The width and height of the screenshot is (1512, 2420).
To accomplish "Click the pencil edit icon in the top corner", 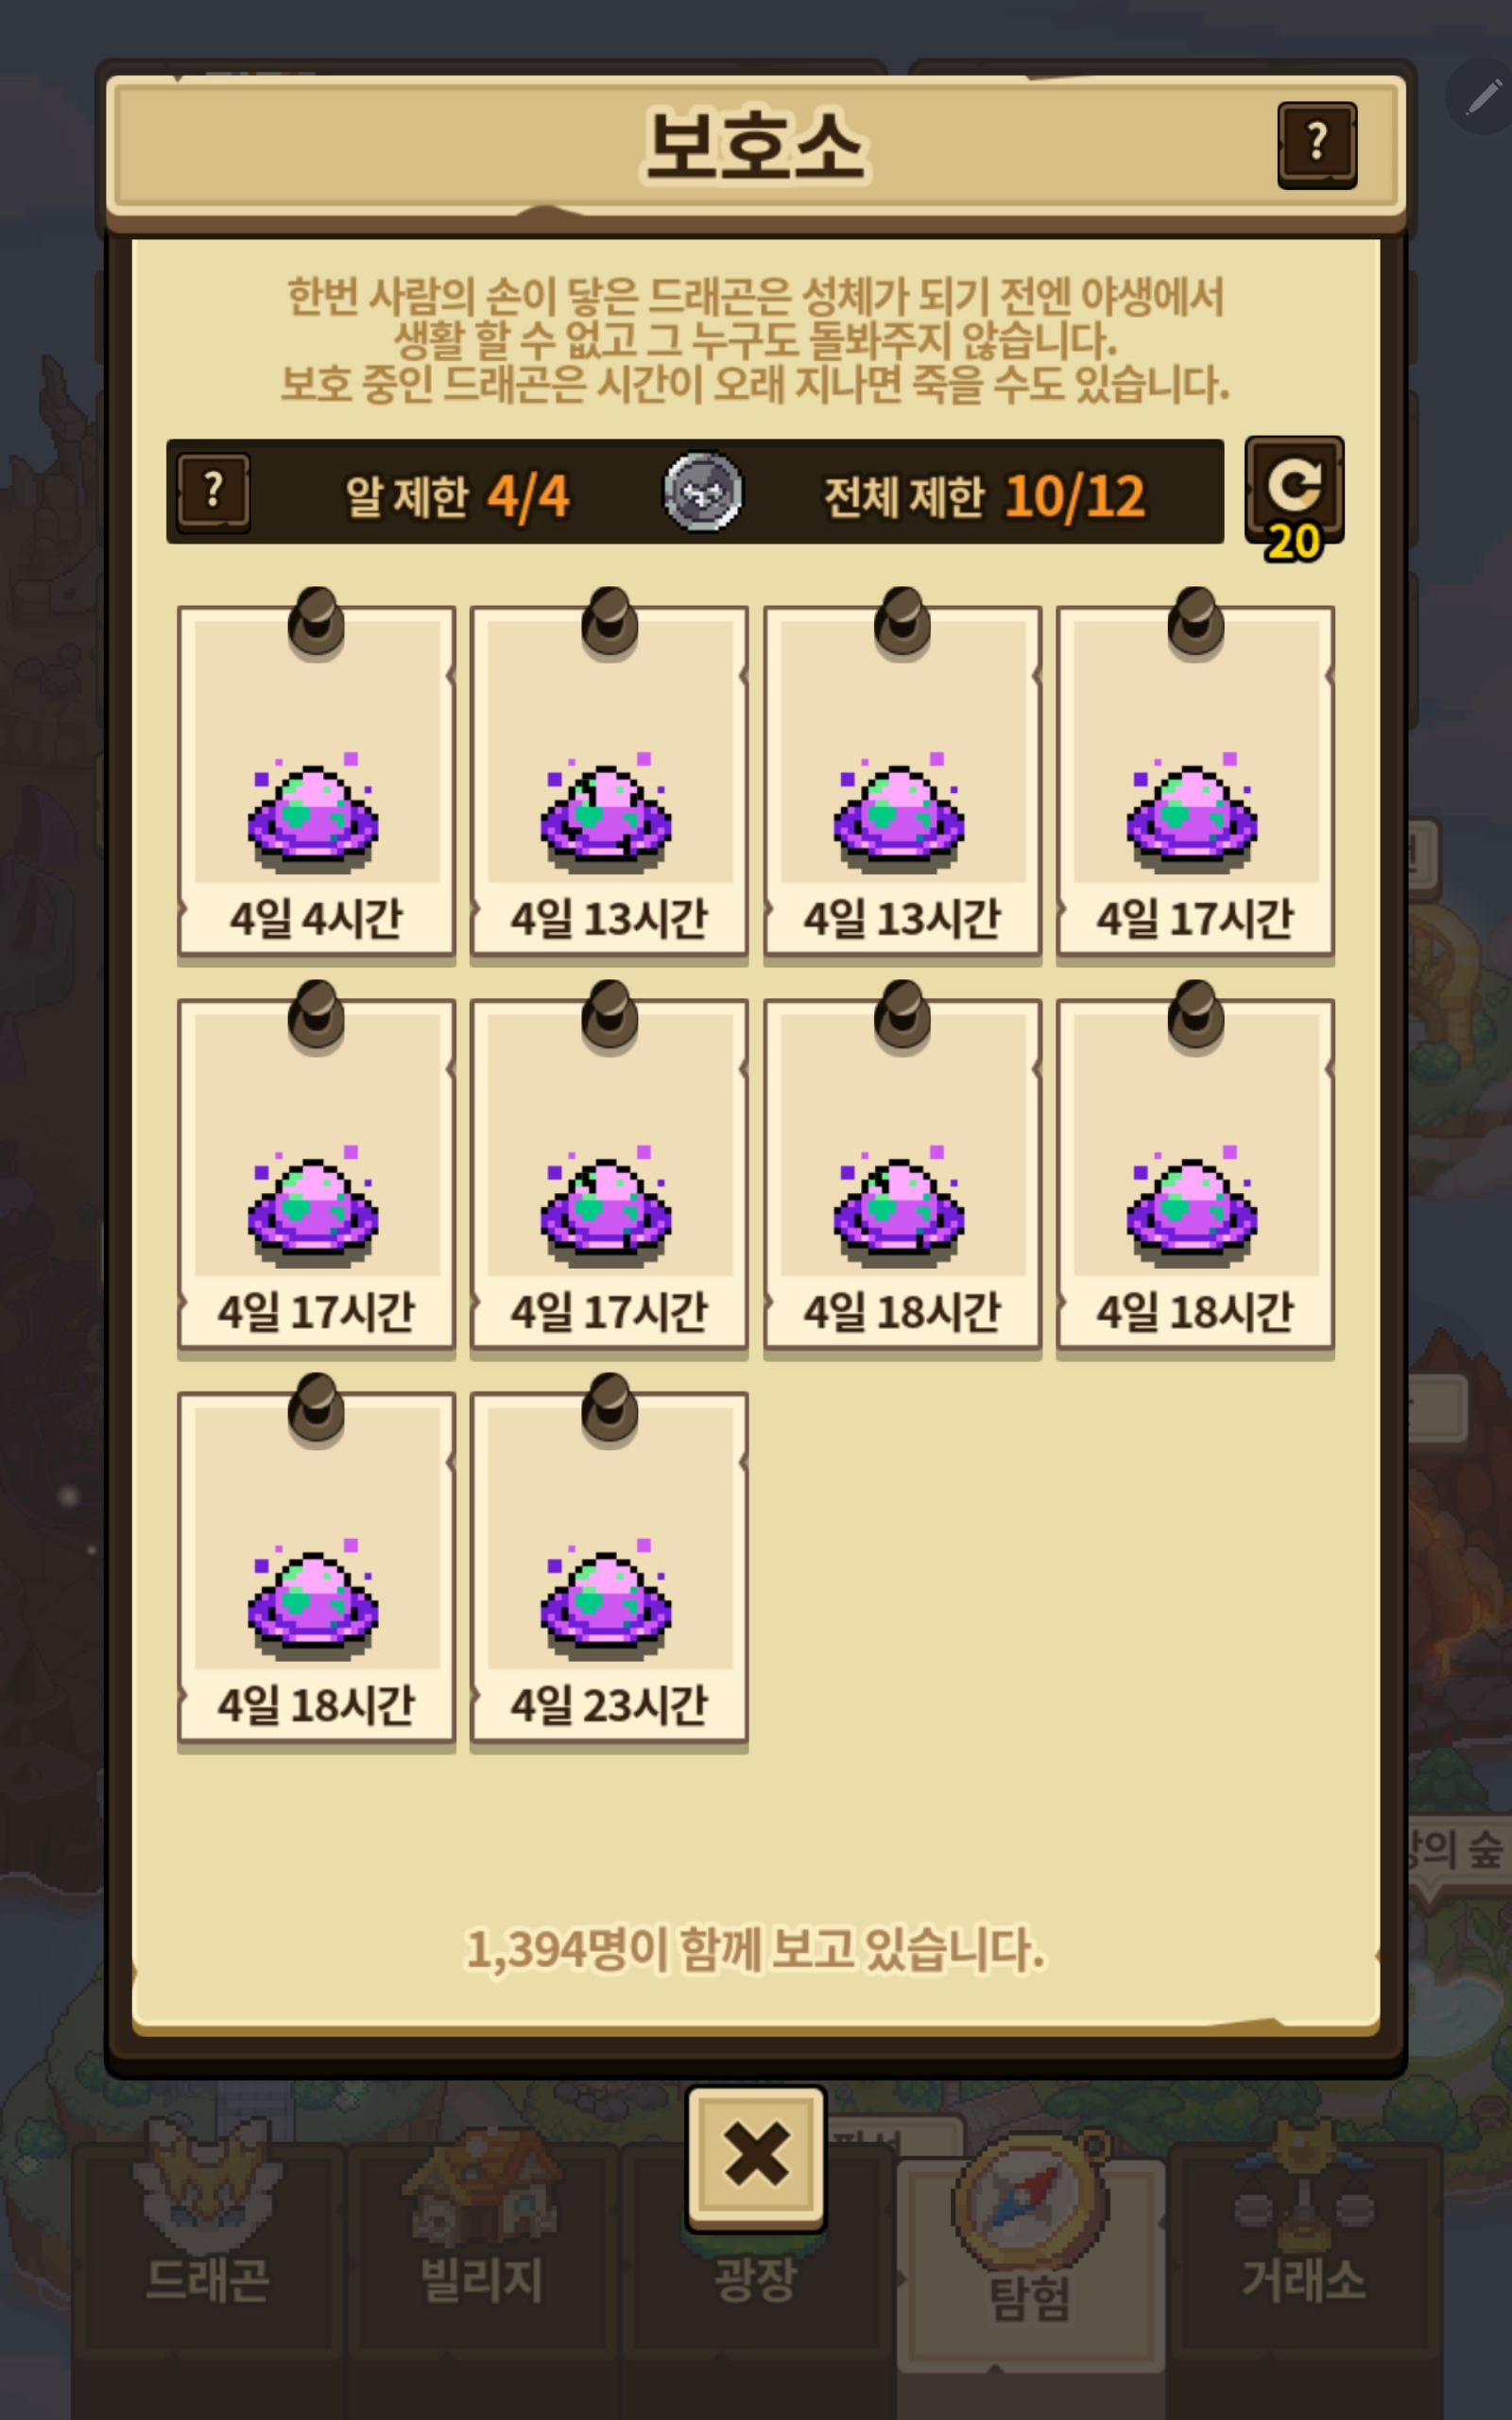I will point(1483,98).
